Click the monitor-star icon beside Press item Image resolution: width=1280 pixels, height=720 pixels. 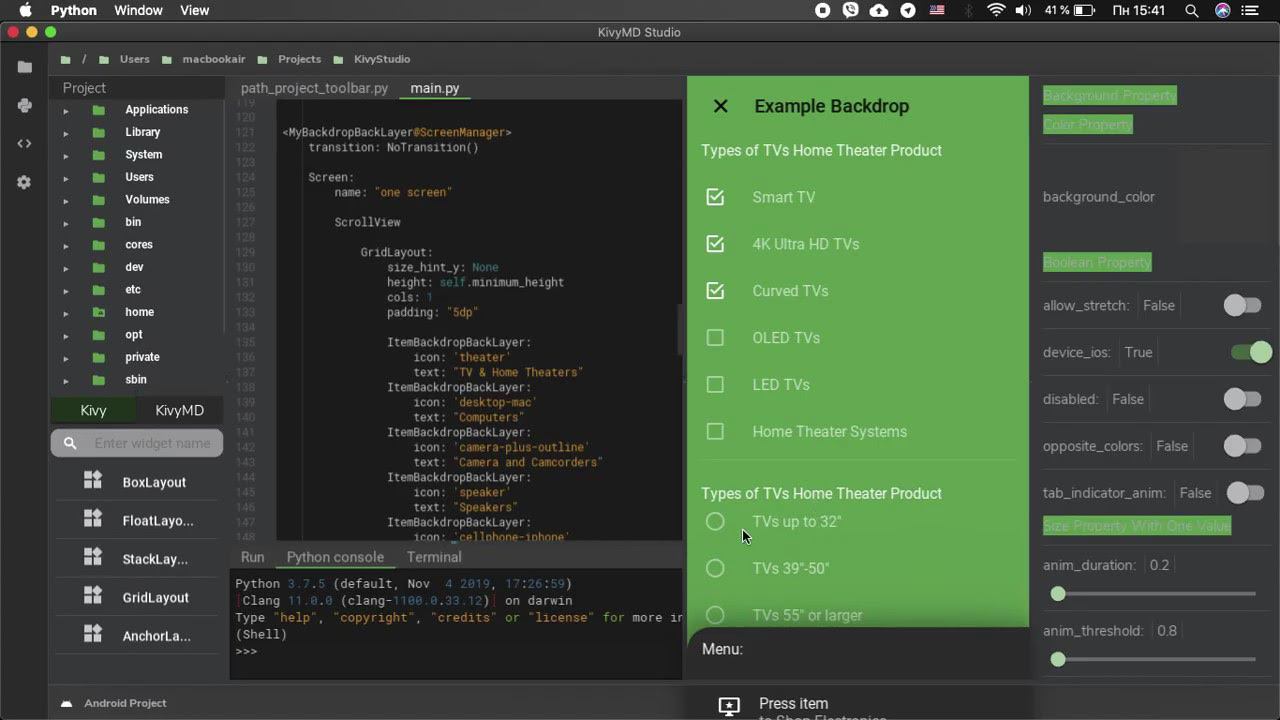(x=729, y=706)
